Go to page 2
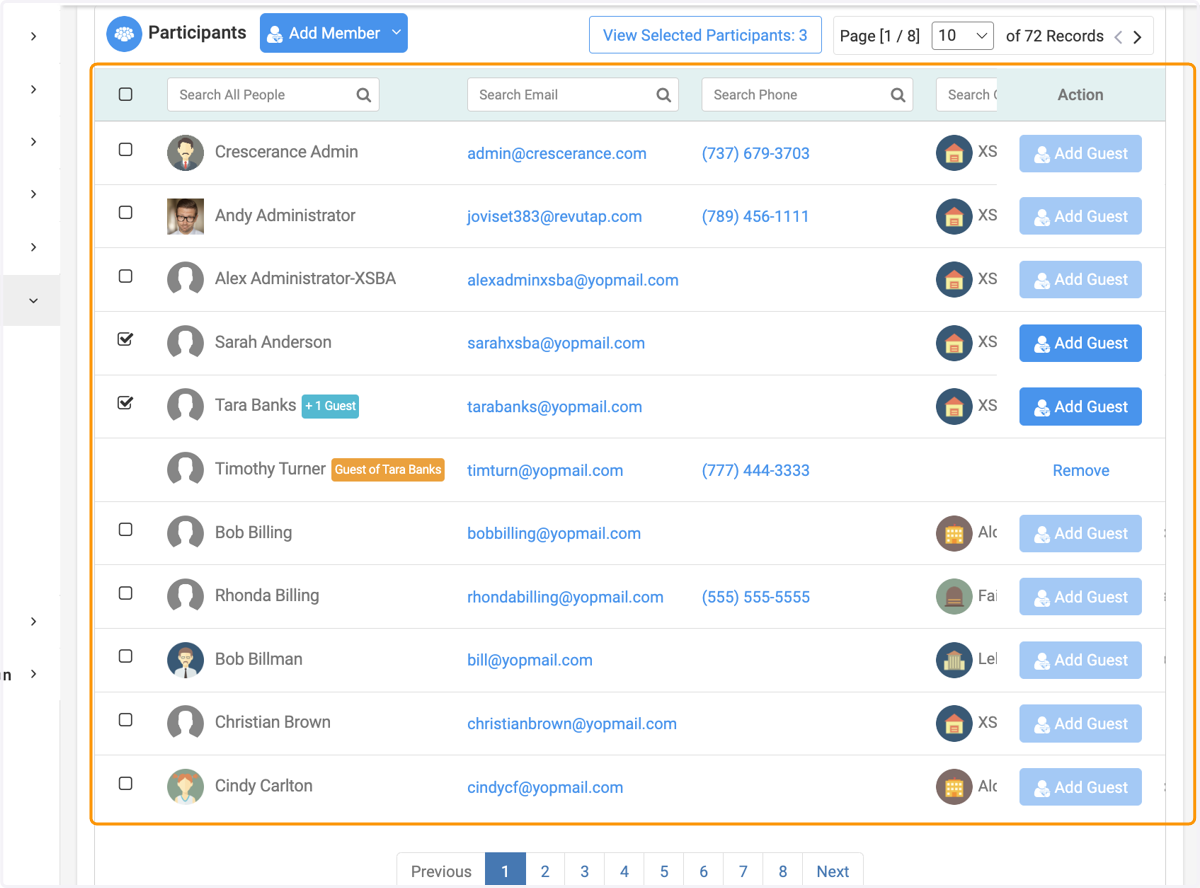The width and height of the screenshot is (1200, 888). tap(545, 870)
